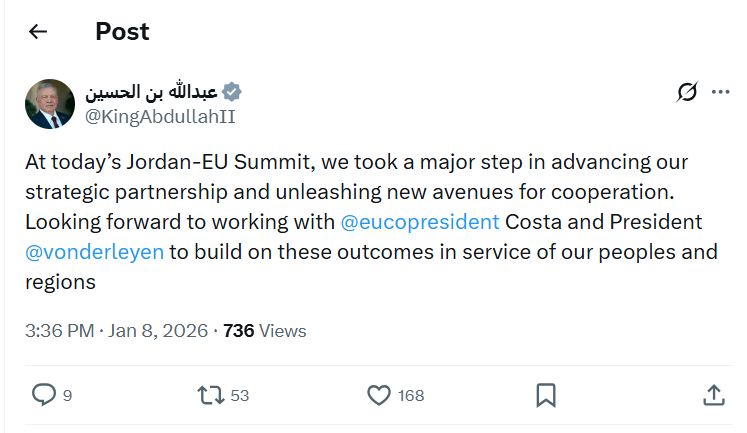The height and width of the screenshot is (433, 747).
Task: Click the Grok icon on the post
Action: (687, 93)
